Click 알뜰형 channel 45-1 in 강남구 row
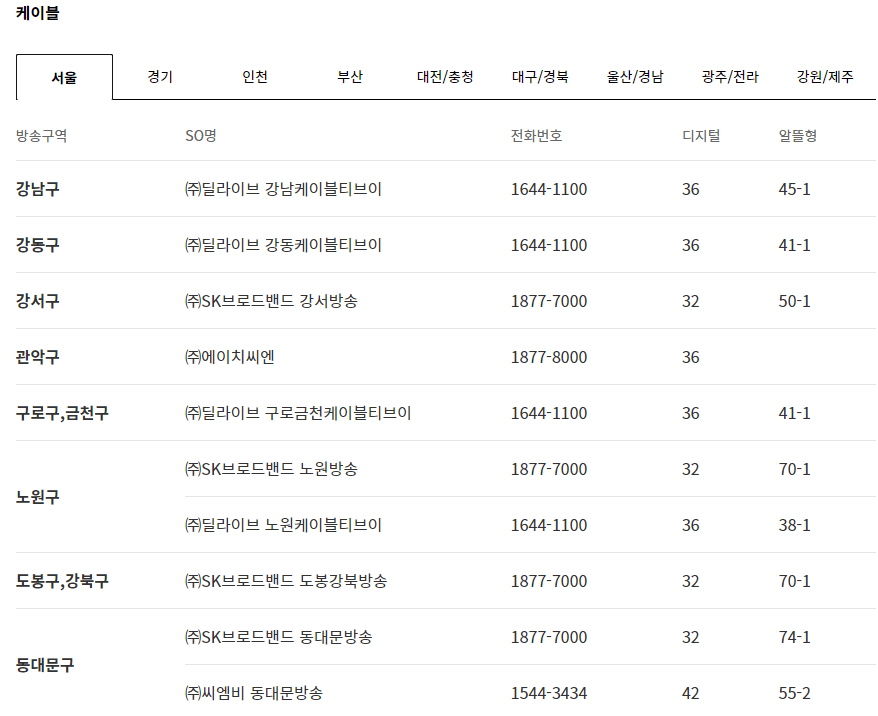Viewport: 878px width, 716px height. (794, 189)
